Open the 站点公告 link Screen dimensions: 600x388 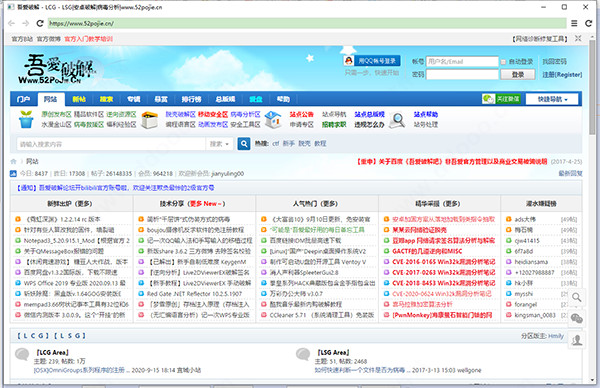302,114
